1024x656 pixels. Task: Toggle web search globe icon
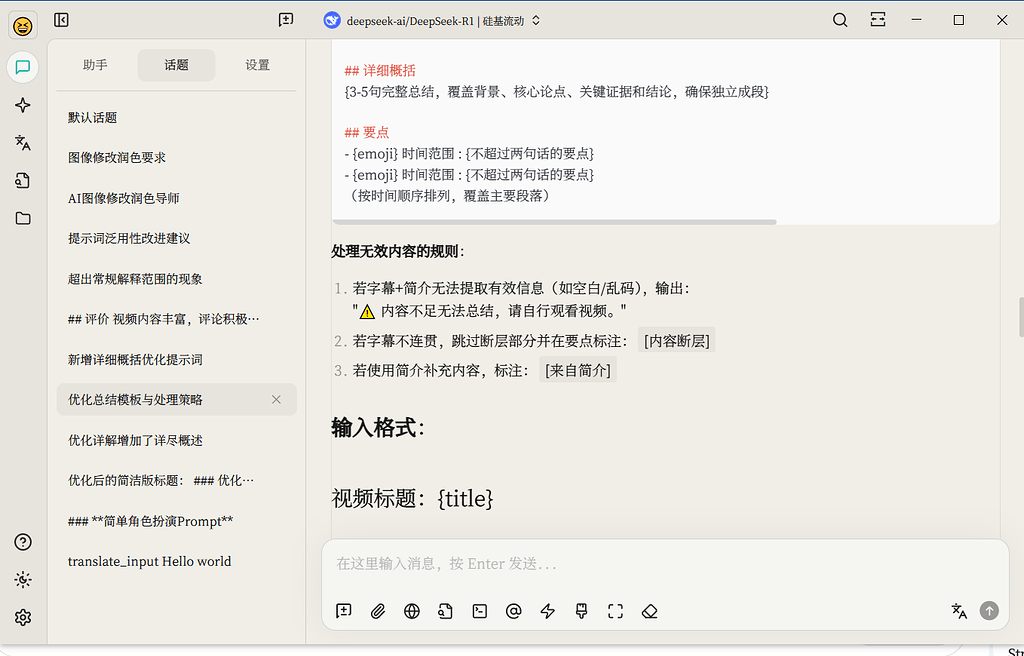pyautogui.click(x=411, y=611)
